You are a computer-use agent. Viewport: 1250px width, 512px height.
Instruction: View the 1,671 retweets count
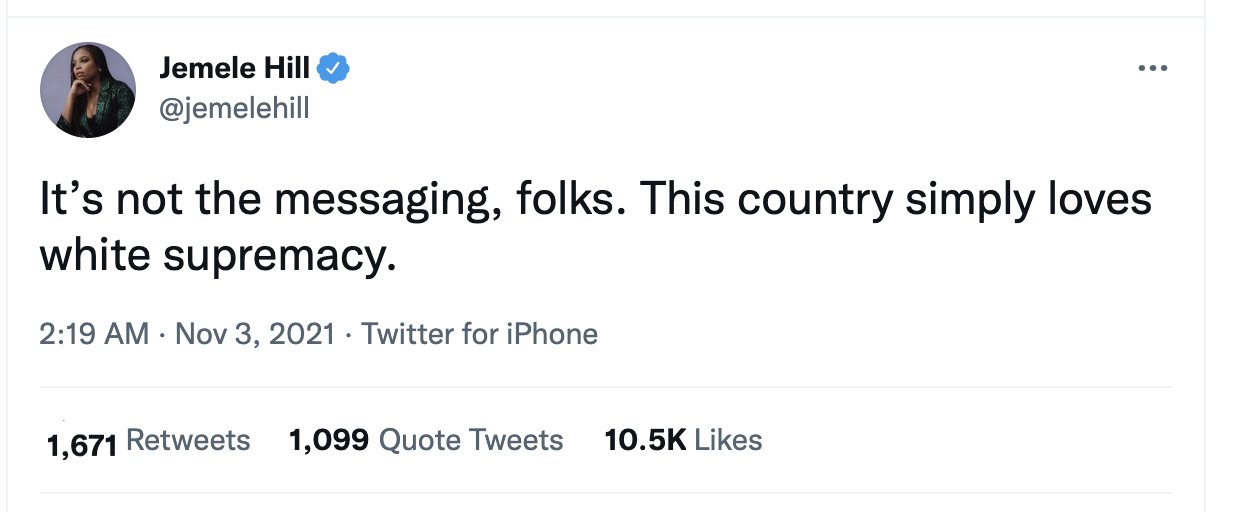[x=83, y=444]
